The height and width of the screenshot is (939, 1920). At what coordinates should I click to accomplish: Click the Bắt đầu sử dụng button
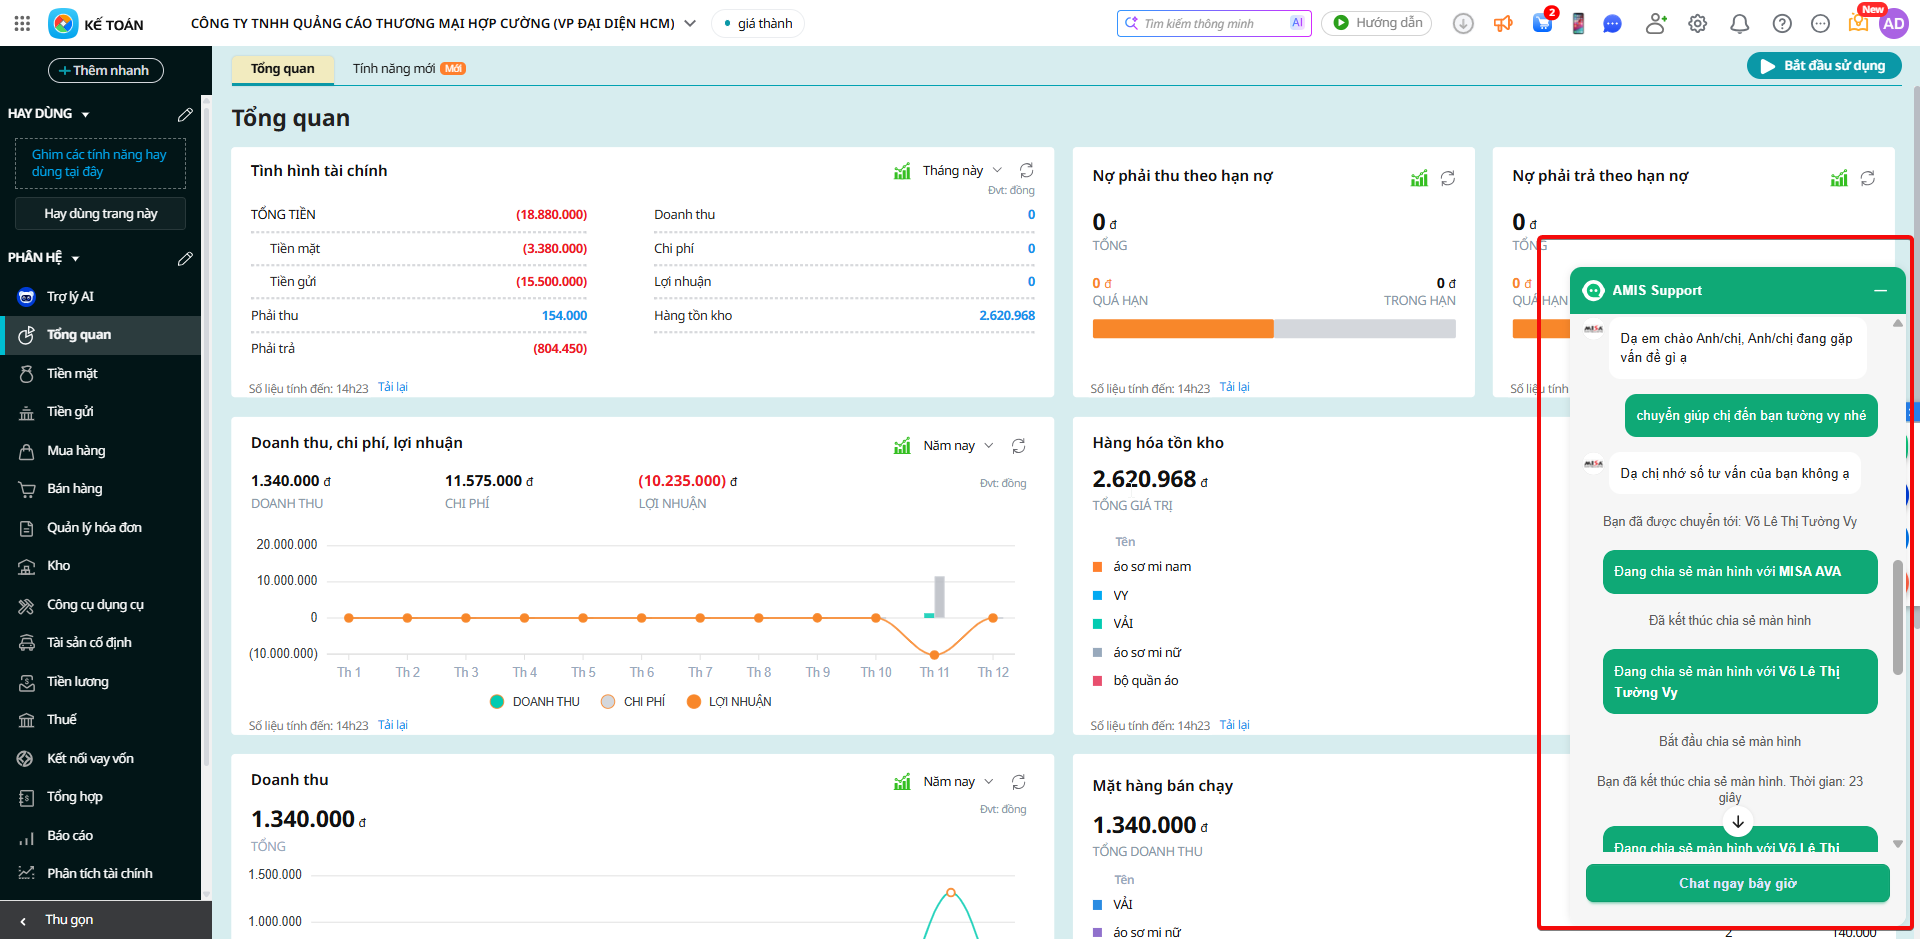click(1823, 66)
